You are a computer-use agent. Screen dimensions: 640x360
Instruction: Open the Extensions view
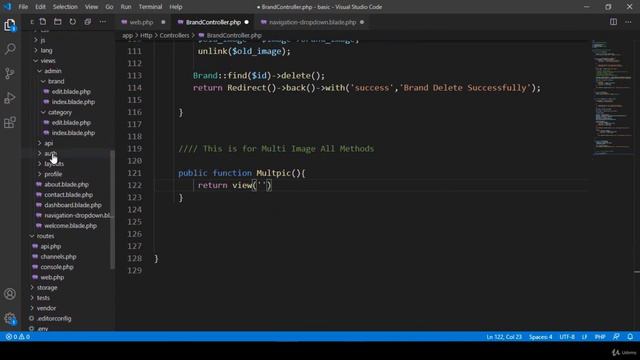(x=10, y=122)
